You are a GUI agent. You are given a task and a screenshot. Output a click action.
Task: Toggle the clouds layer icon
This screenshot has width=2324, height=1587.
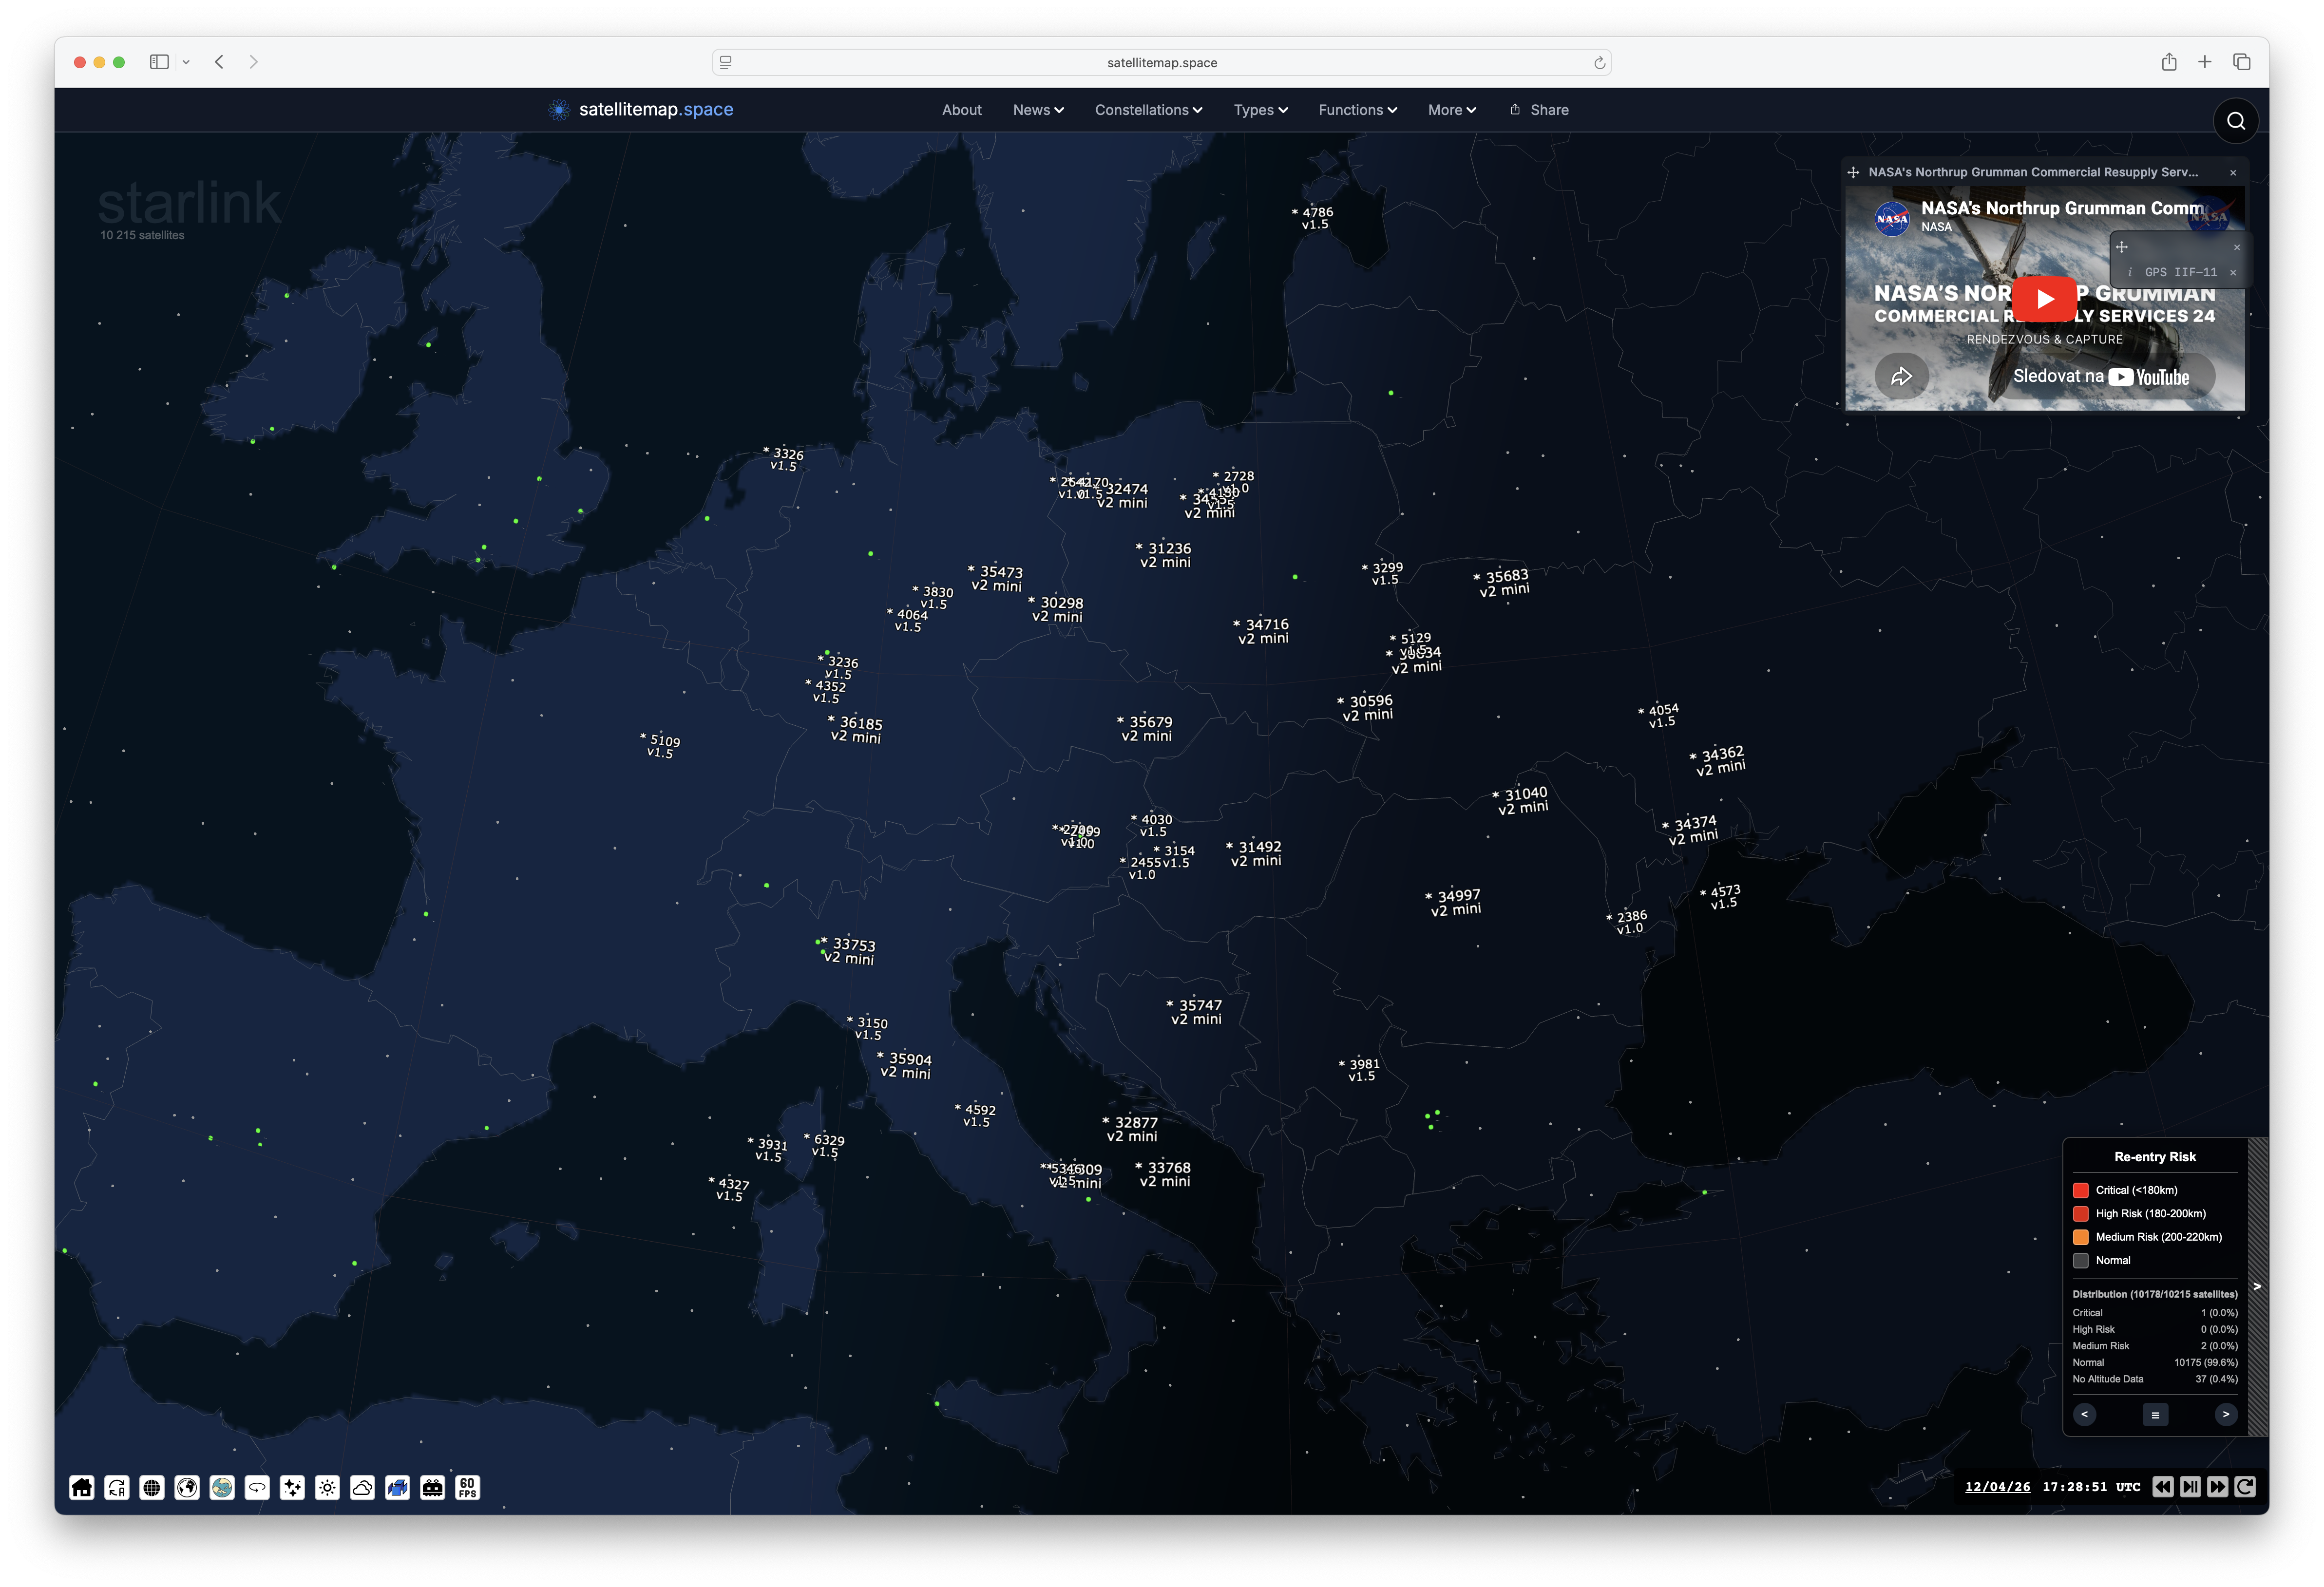point(362,1487)
